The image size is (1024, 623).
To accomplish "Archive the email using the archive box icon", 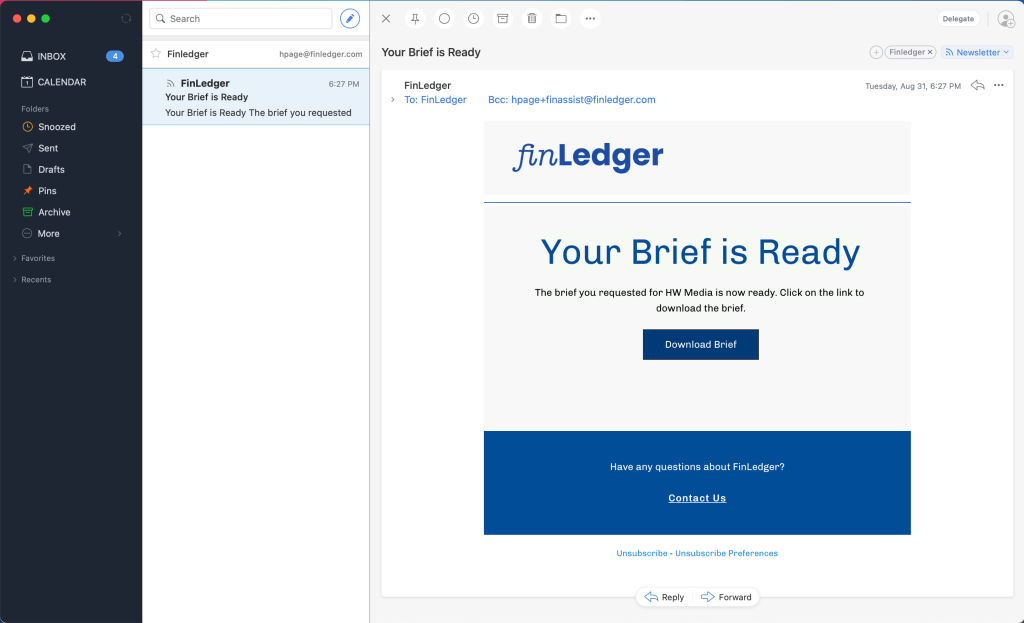I will [503, 18].
